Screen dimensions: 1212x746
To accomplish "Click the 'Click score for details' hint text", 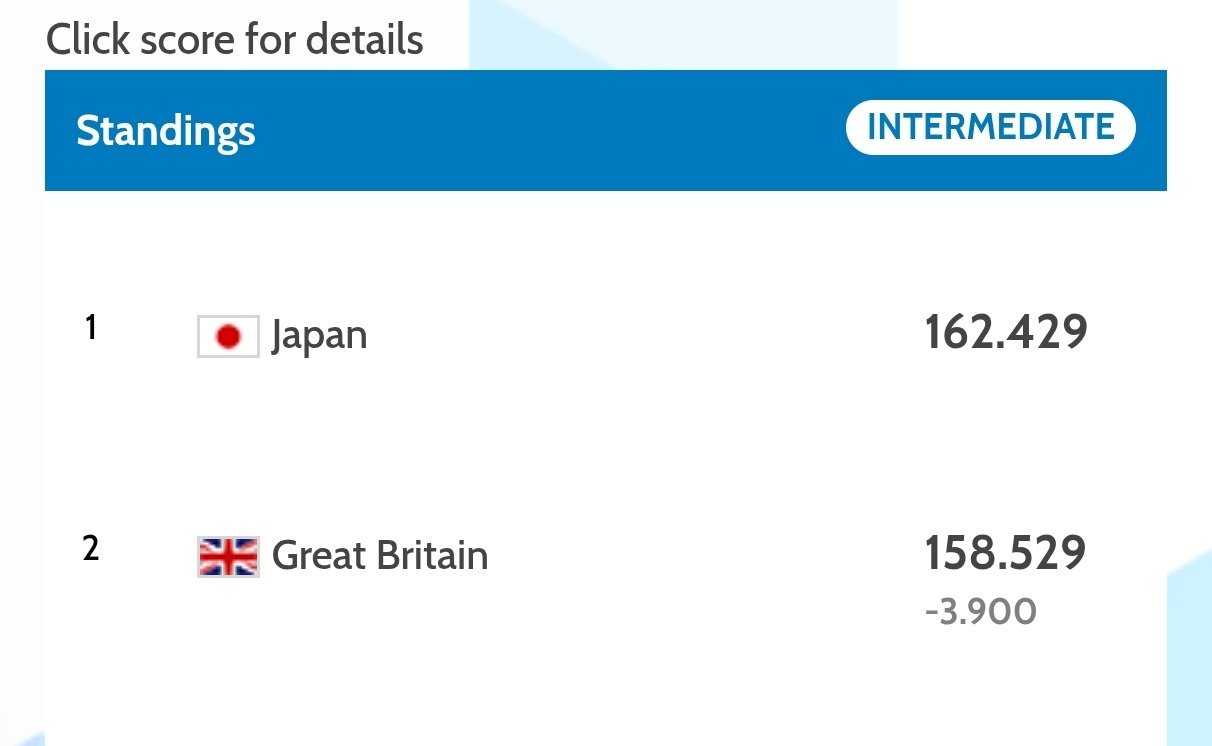I will pyautogui.click(x=235, y=40).
